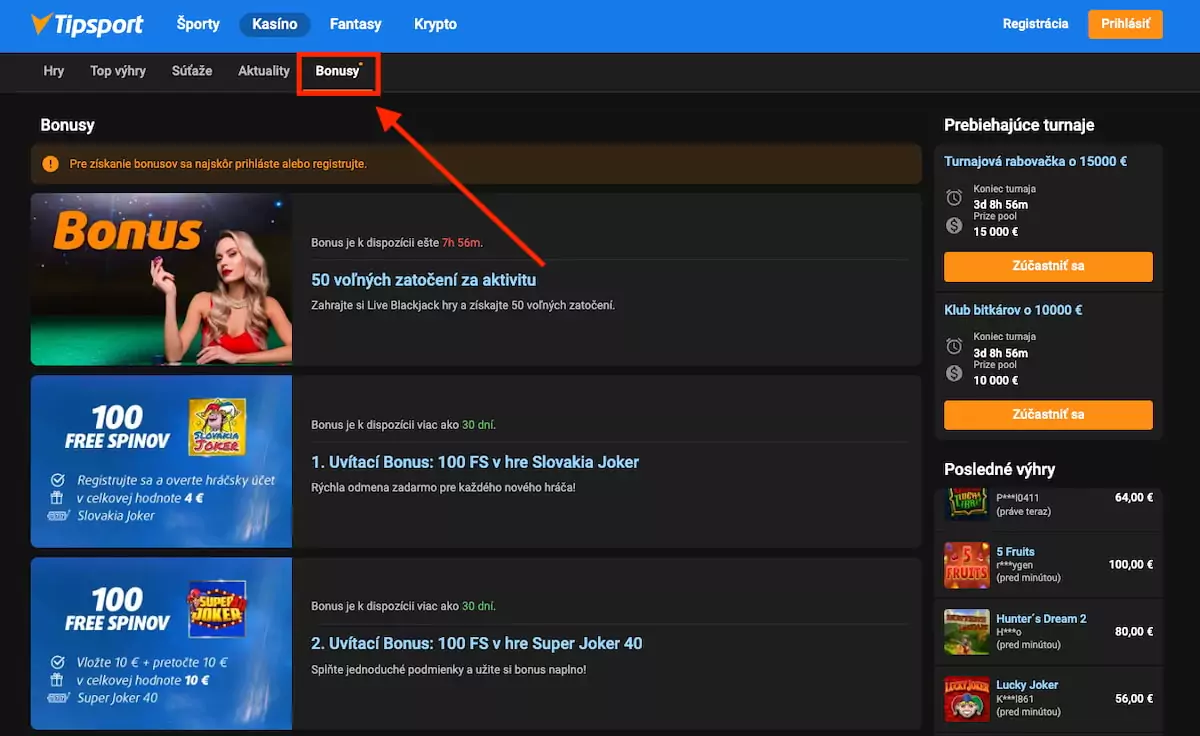The width and height of the screenshot is (1200, 736).
Task: Click the Prihlásiť button
Action: 1125,23
